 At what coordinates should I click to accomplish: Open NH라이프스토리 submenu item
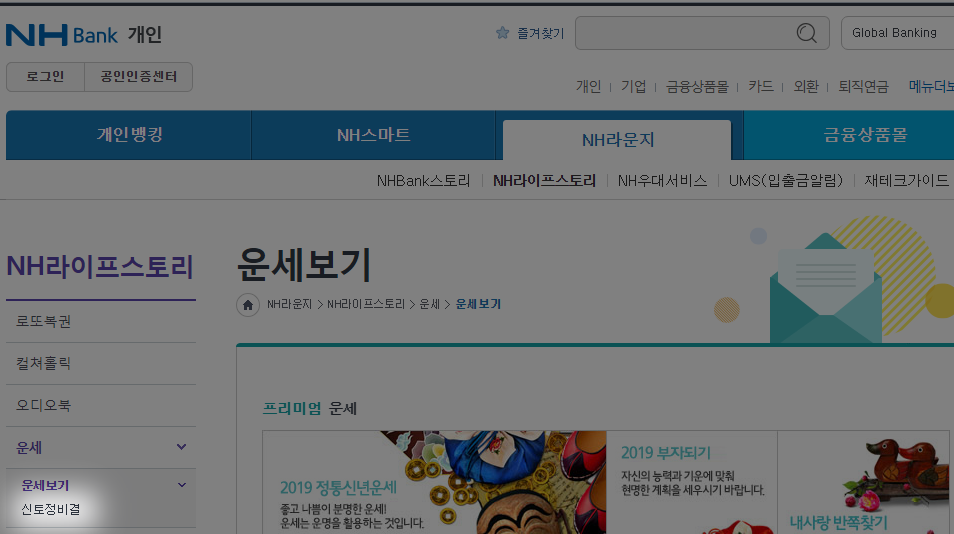[544, 181]
